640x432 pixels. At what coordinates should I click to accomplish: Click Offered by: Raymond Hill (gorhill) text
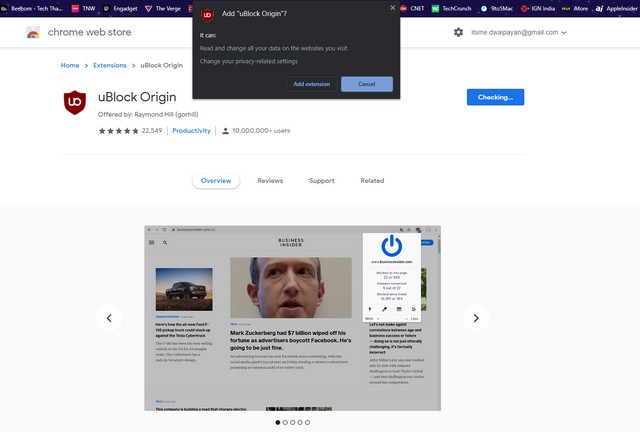pos(148,114)
